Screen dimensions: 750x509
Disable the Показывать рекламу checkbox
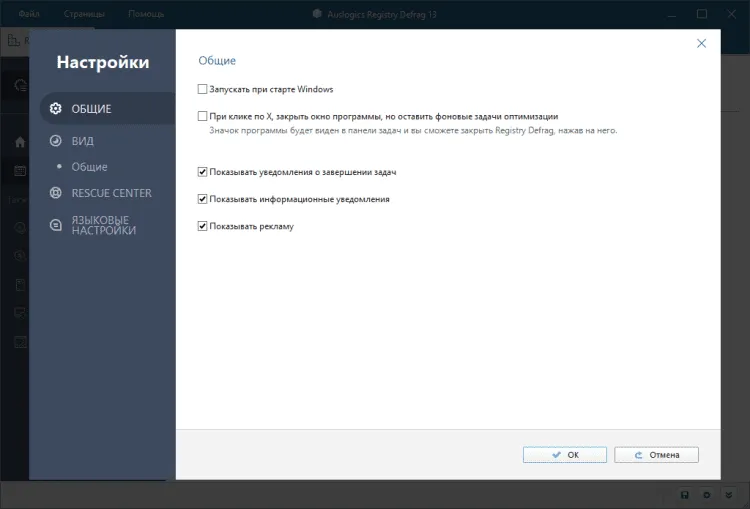[x=202, y=226]
